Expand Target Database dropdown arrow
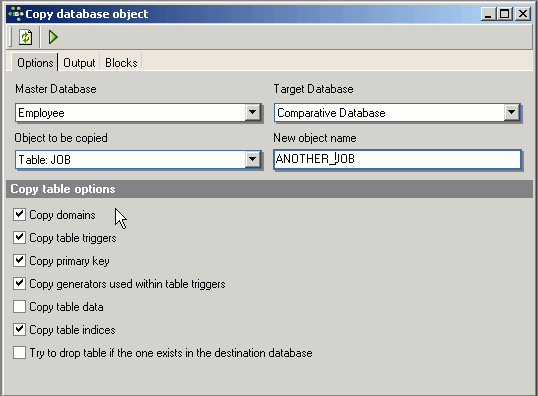The width and height of the screenshot is (538, 396). (x=511, y=112)
